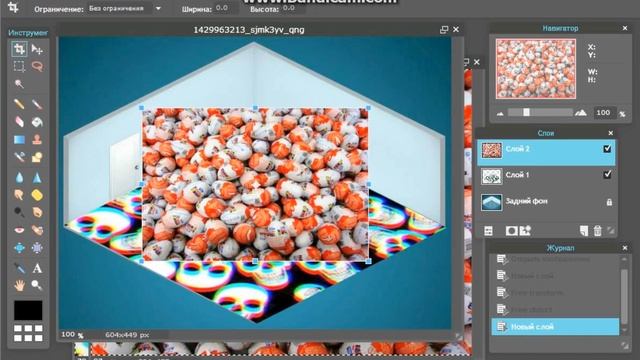Screen dimensions: 640x360
Task: Select the Blur droplet tool
Action: [19, 177]
